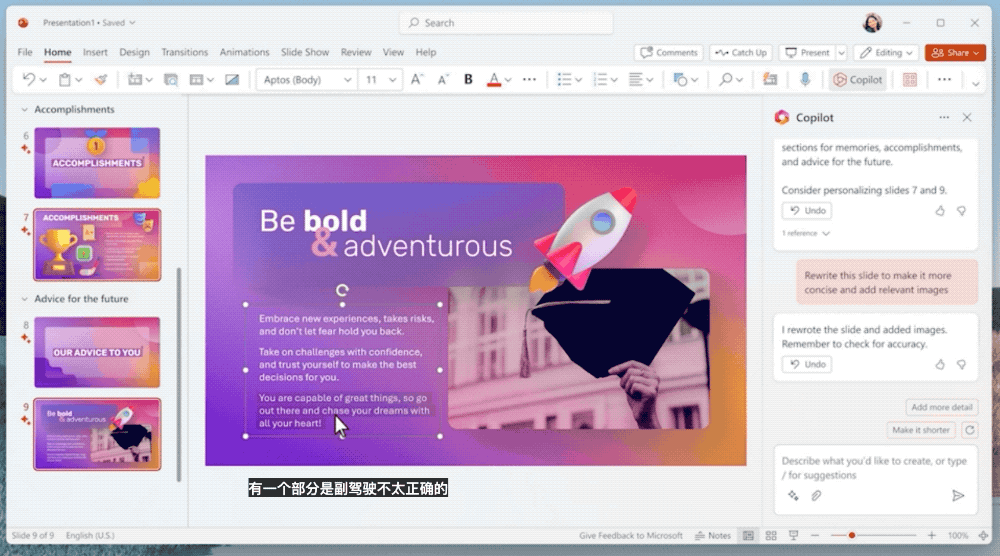Toggle the Notes pane in status bar
This screenshot has height=556, width=1000.
coord(714,536)
